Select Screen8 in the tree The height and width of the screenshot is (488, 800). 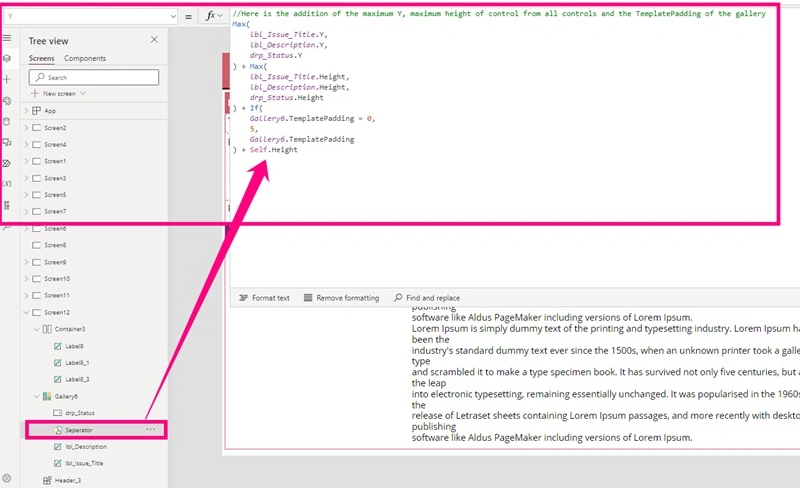point(55,245)
